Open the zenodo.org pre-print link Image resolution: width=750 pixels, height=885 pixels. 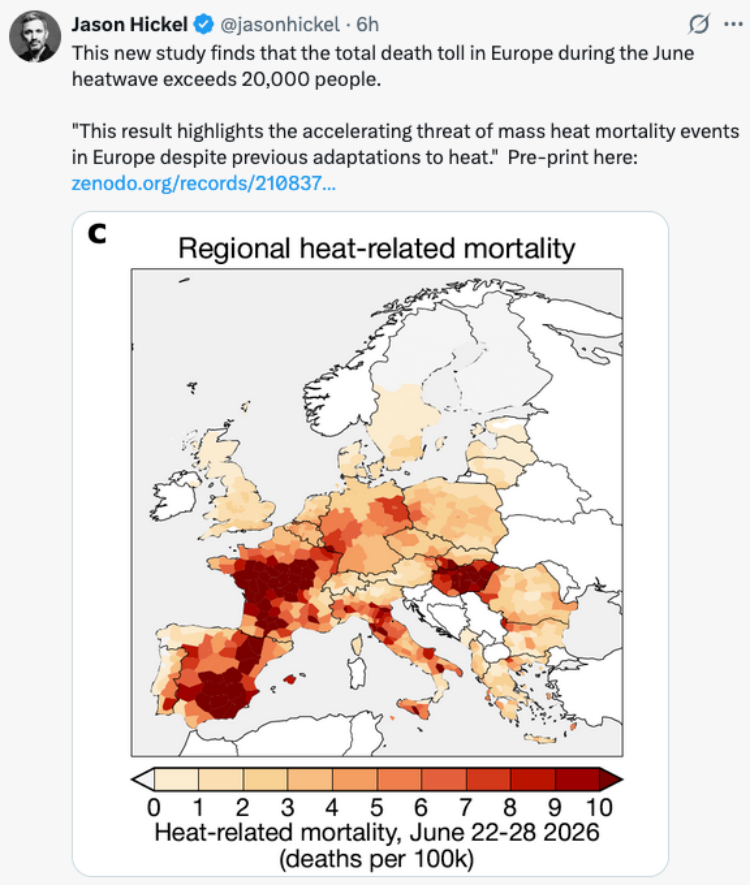click(x=204, y=183)
